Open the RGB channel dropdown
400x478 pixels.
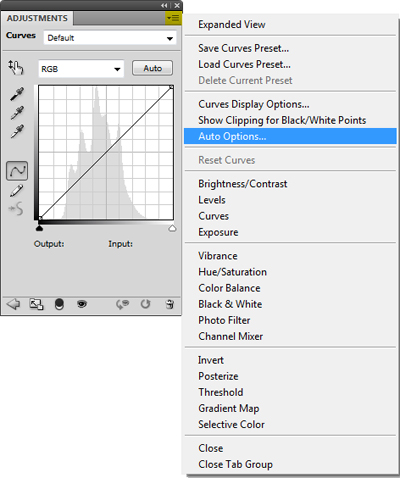(x=81, y=69)
